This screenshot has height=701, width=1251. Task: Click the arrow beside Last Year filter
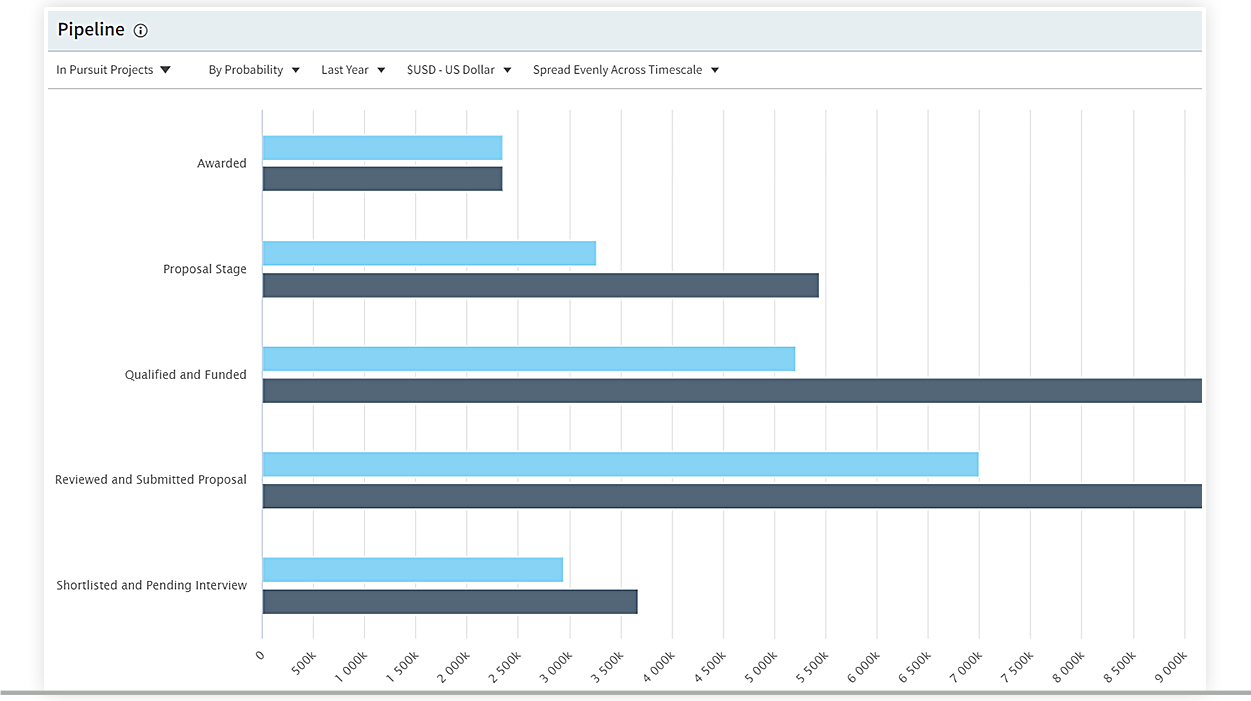pos(382,69)
